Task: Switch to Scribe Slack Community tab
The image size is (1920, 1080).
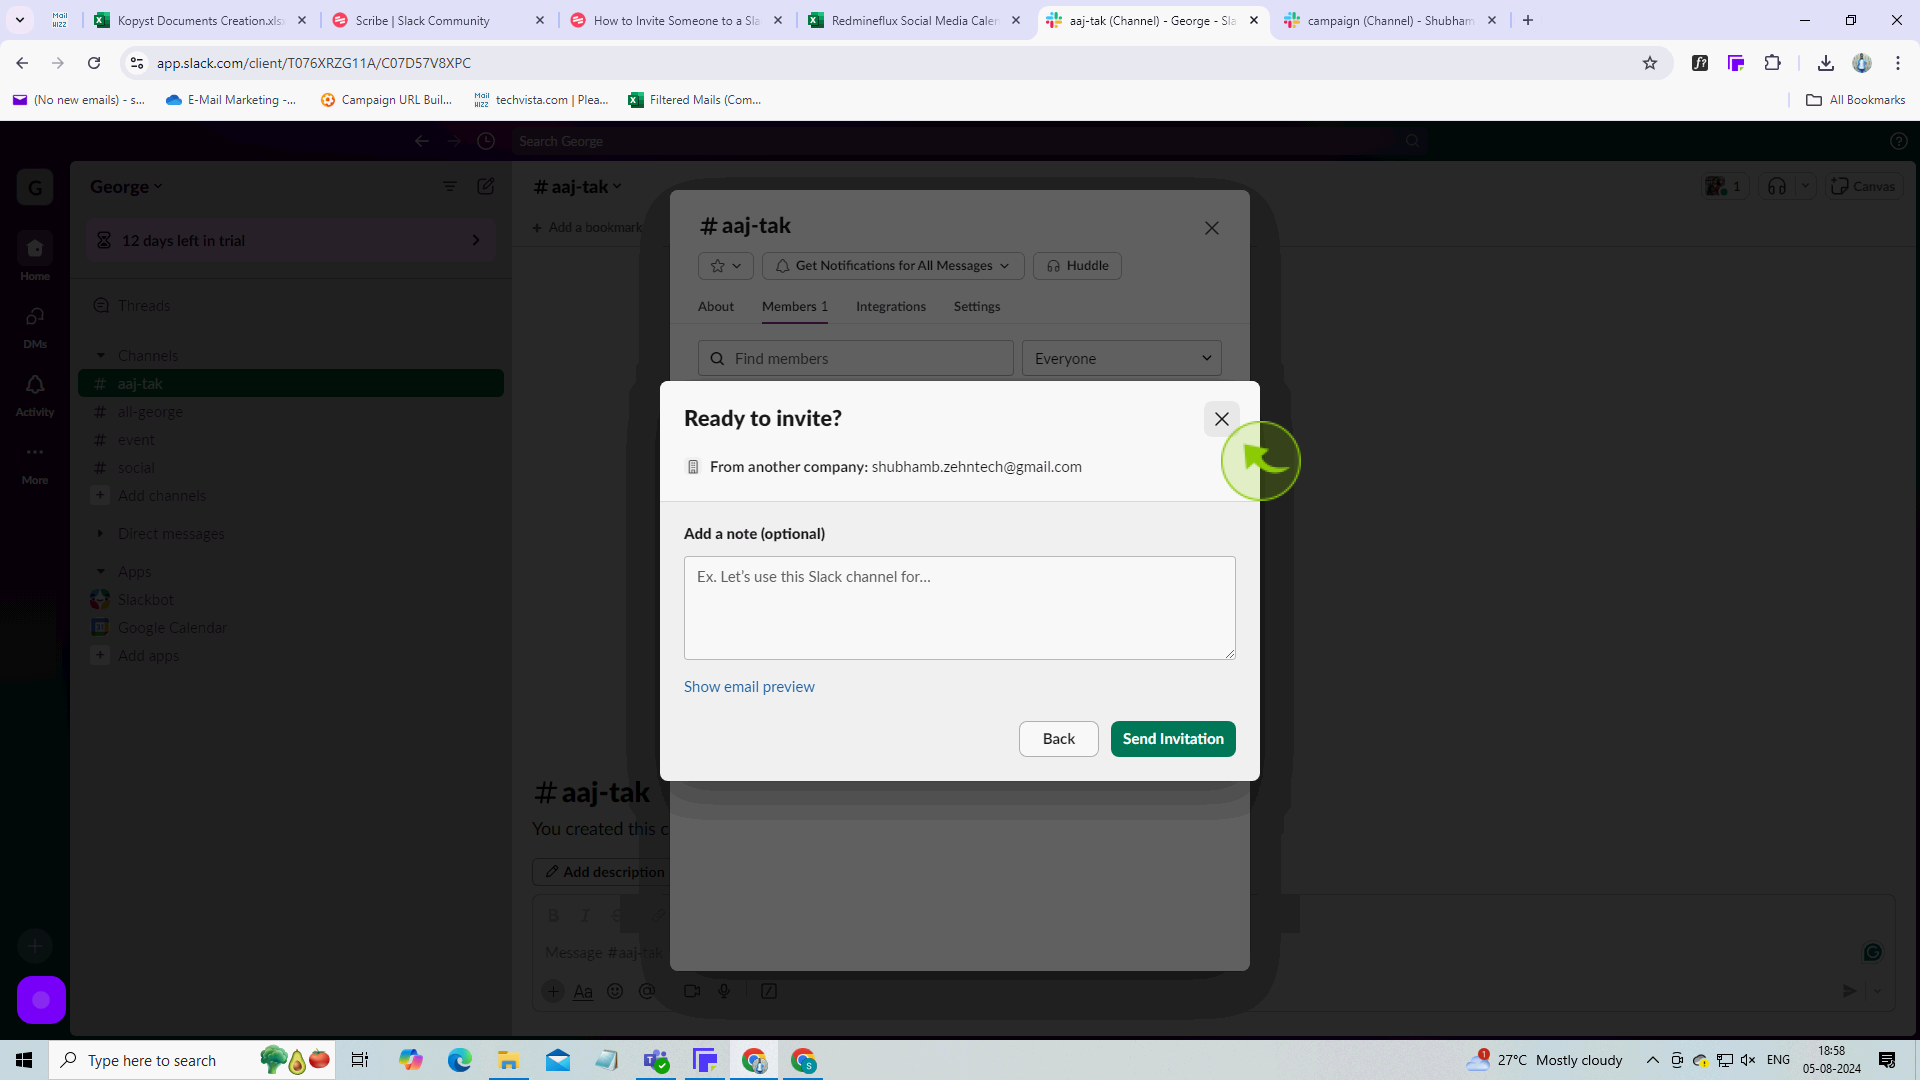Action: coord(437,20)
